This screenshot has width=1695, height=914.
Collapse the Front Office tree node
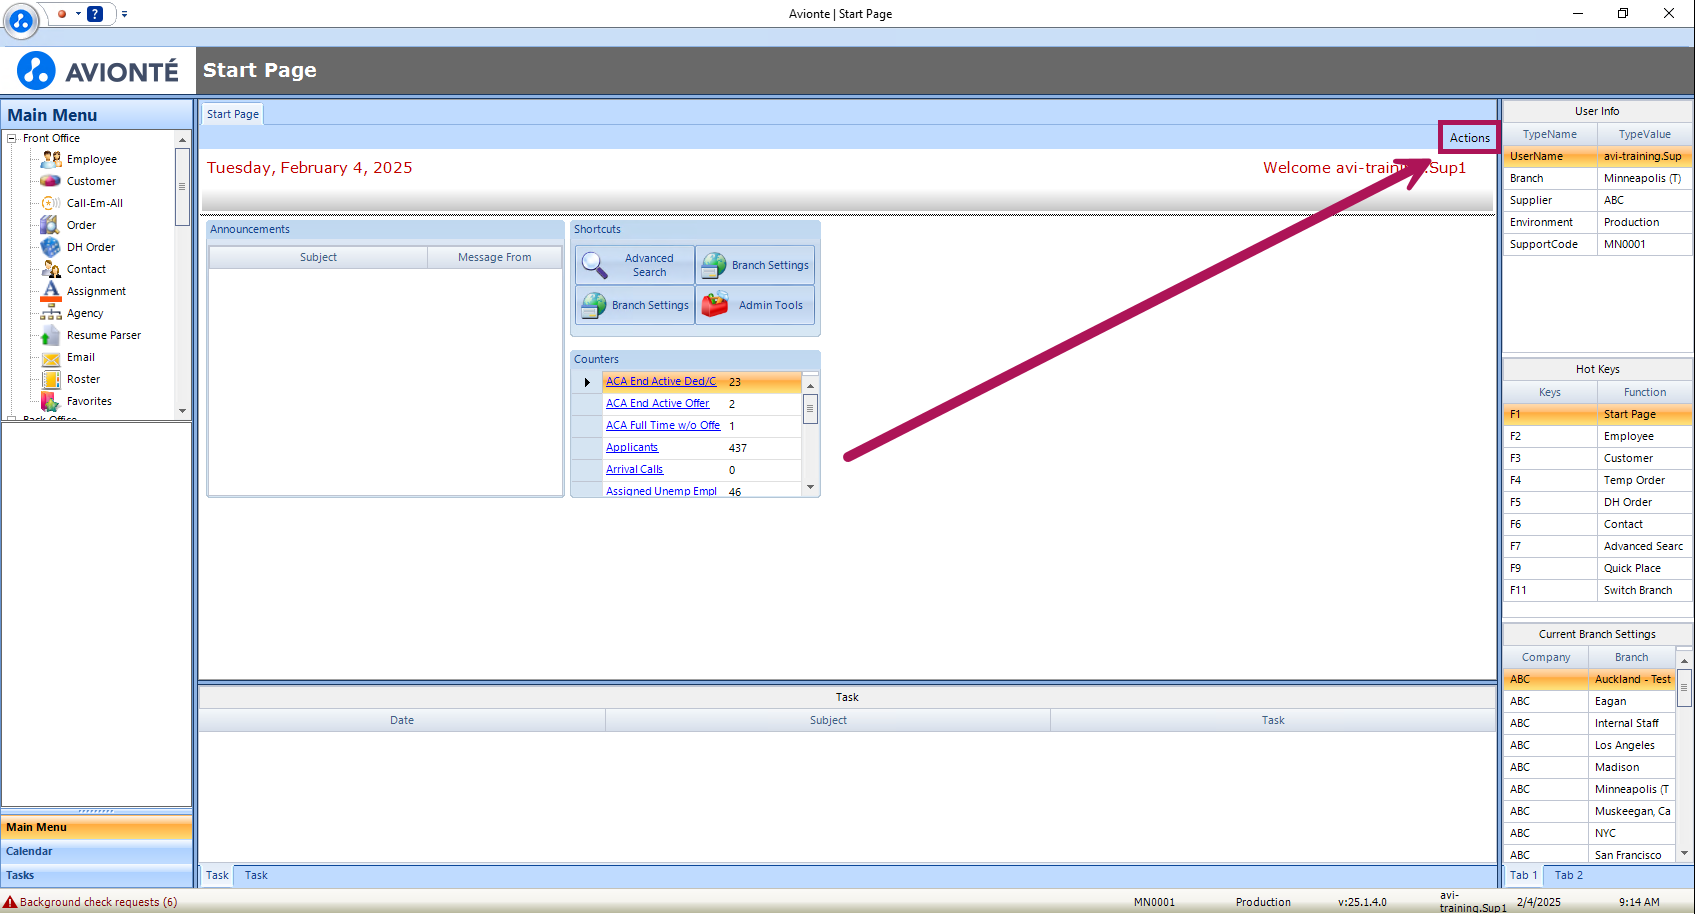[12, 138]
